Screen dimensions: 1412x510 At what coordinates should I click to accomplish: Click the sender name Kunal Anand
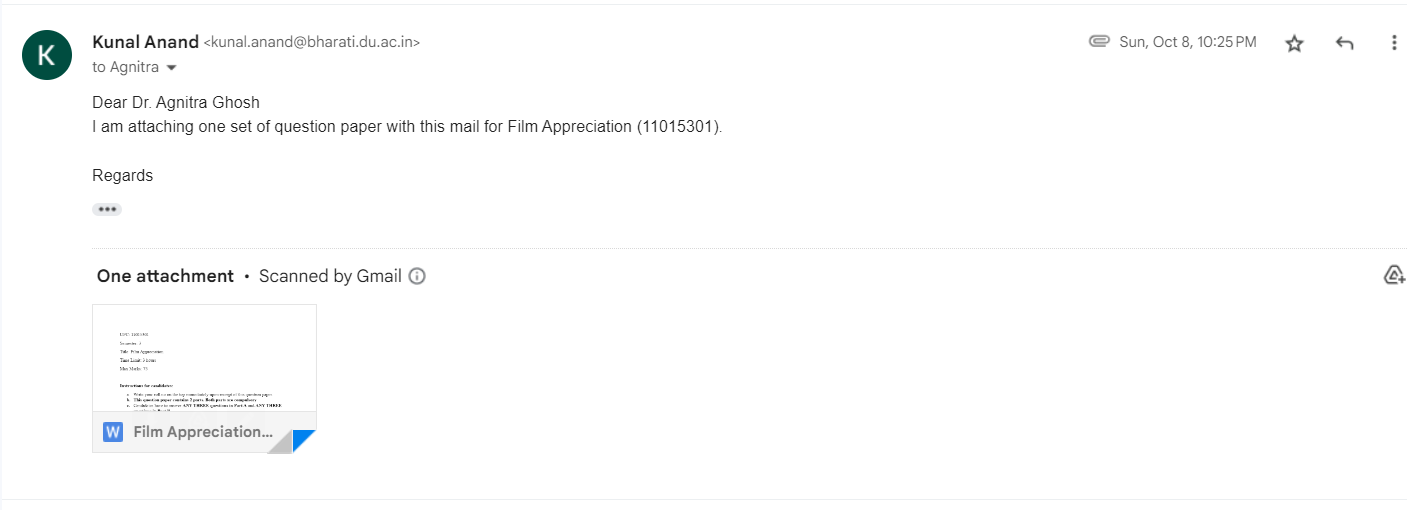[x=145, y=42]
